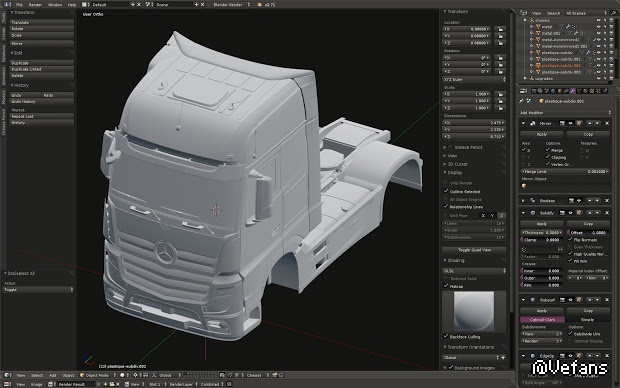Disable Backface Culling checkbox
The width and height of the screenshot is (620, 388).
tap(446, 337)
